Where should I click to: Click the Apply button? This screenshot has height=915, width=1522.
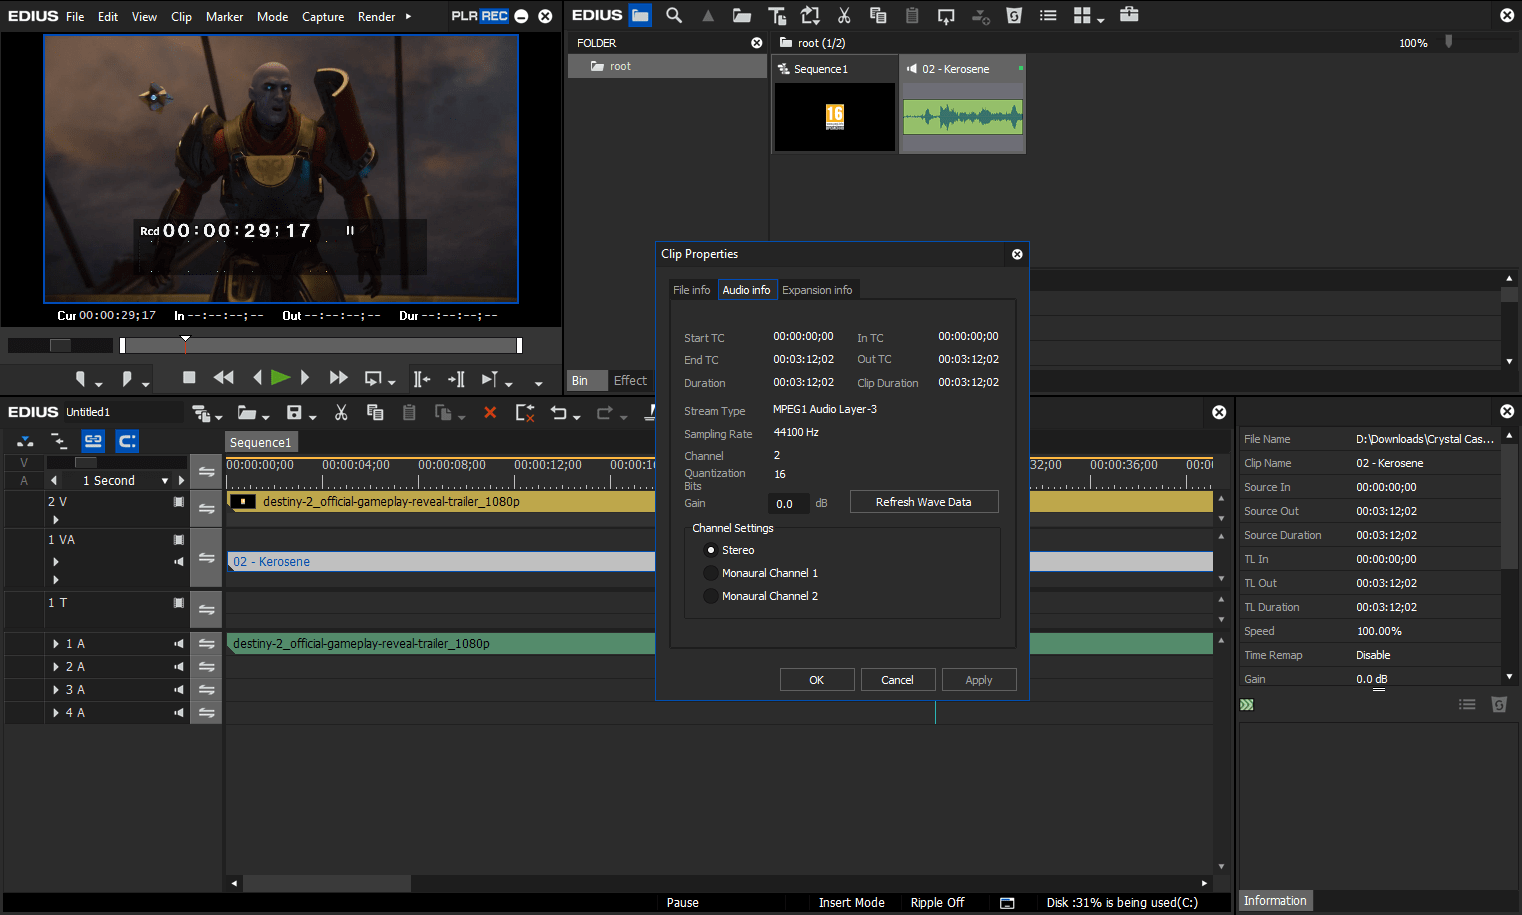979,680
